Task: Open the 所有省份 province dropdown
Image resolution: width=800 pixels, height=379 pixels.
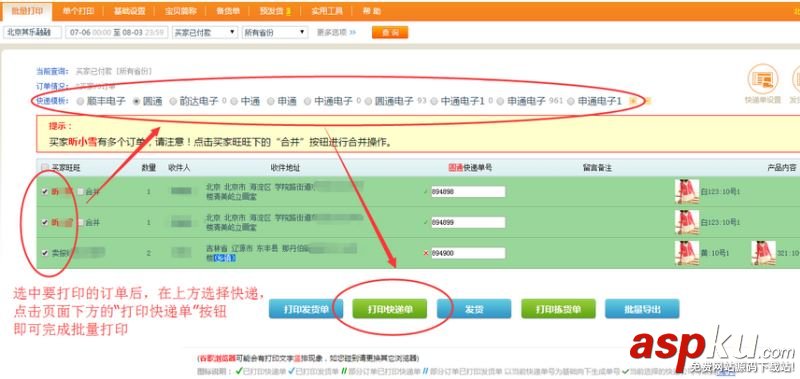Action: (x=275, y=32)
